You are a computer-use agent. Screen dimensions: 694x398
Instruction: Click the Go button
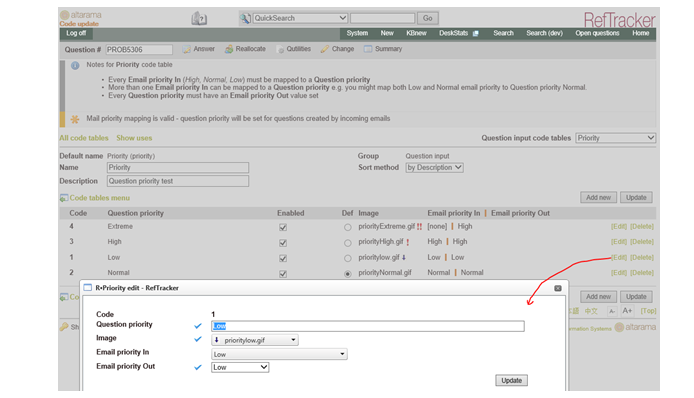point(428,18)
